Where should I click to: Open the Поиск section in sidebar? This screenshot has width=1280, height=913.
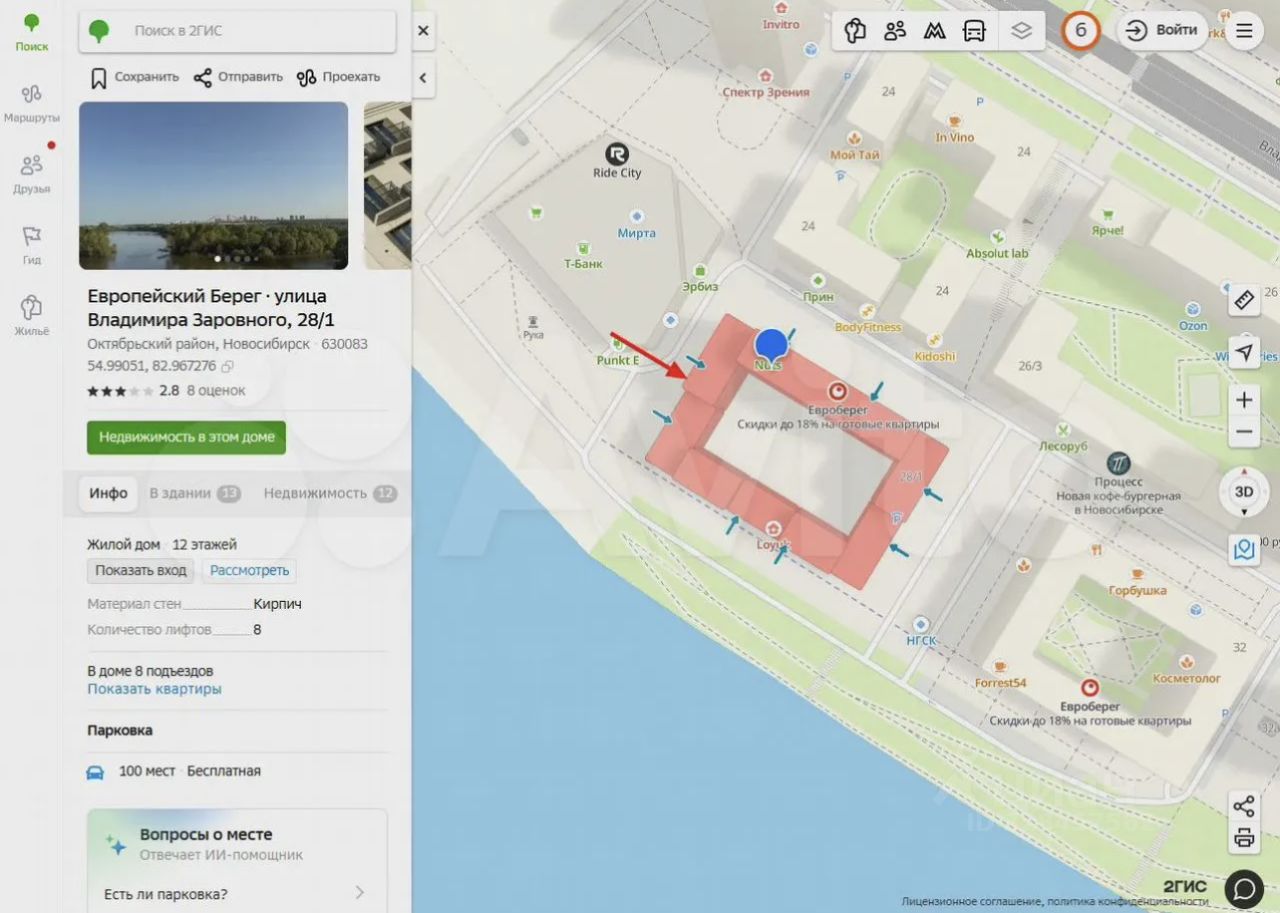[x=31, y=32]
